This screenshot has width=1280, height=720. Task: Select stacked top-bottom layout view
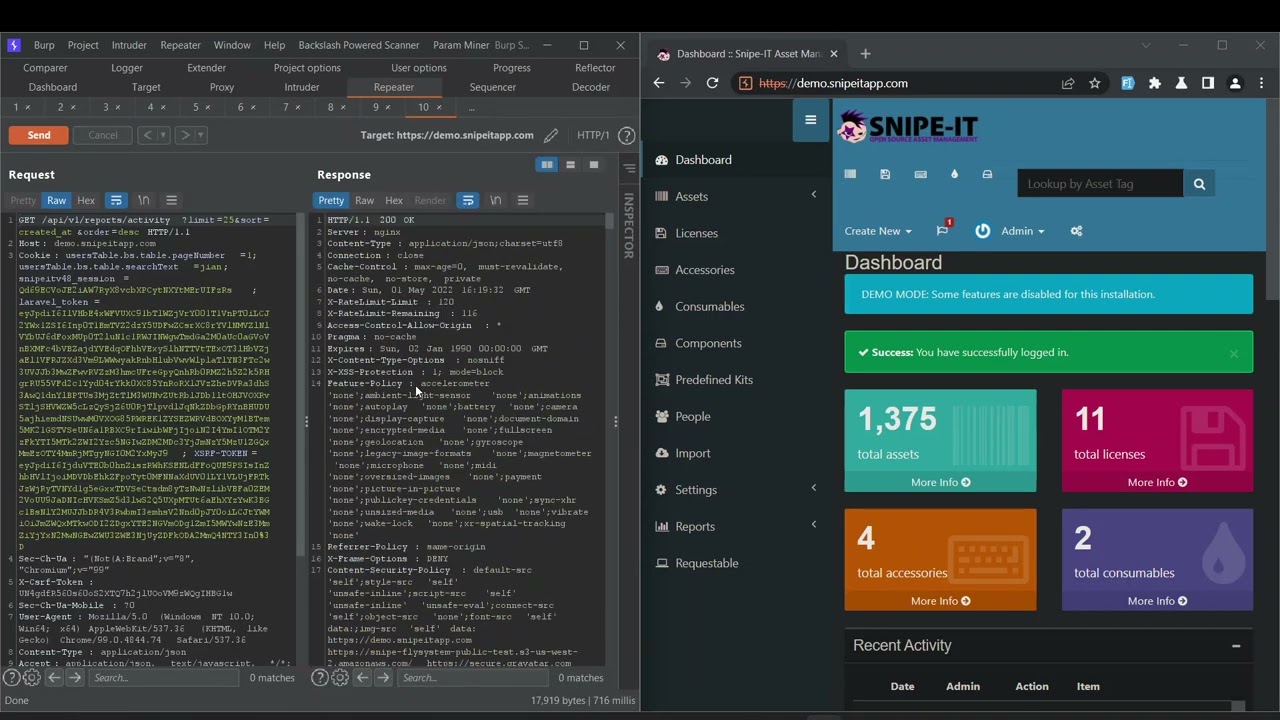570,165
